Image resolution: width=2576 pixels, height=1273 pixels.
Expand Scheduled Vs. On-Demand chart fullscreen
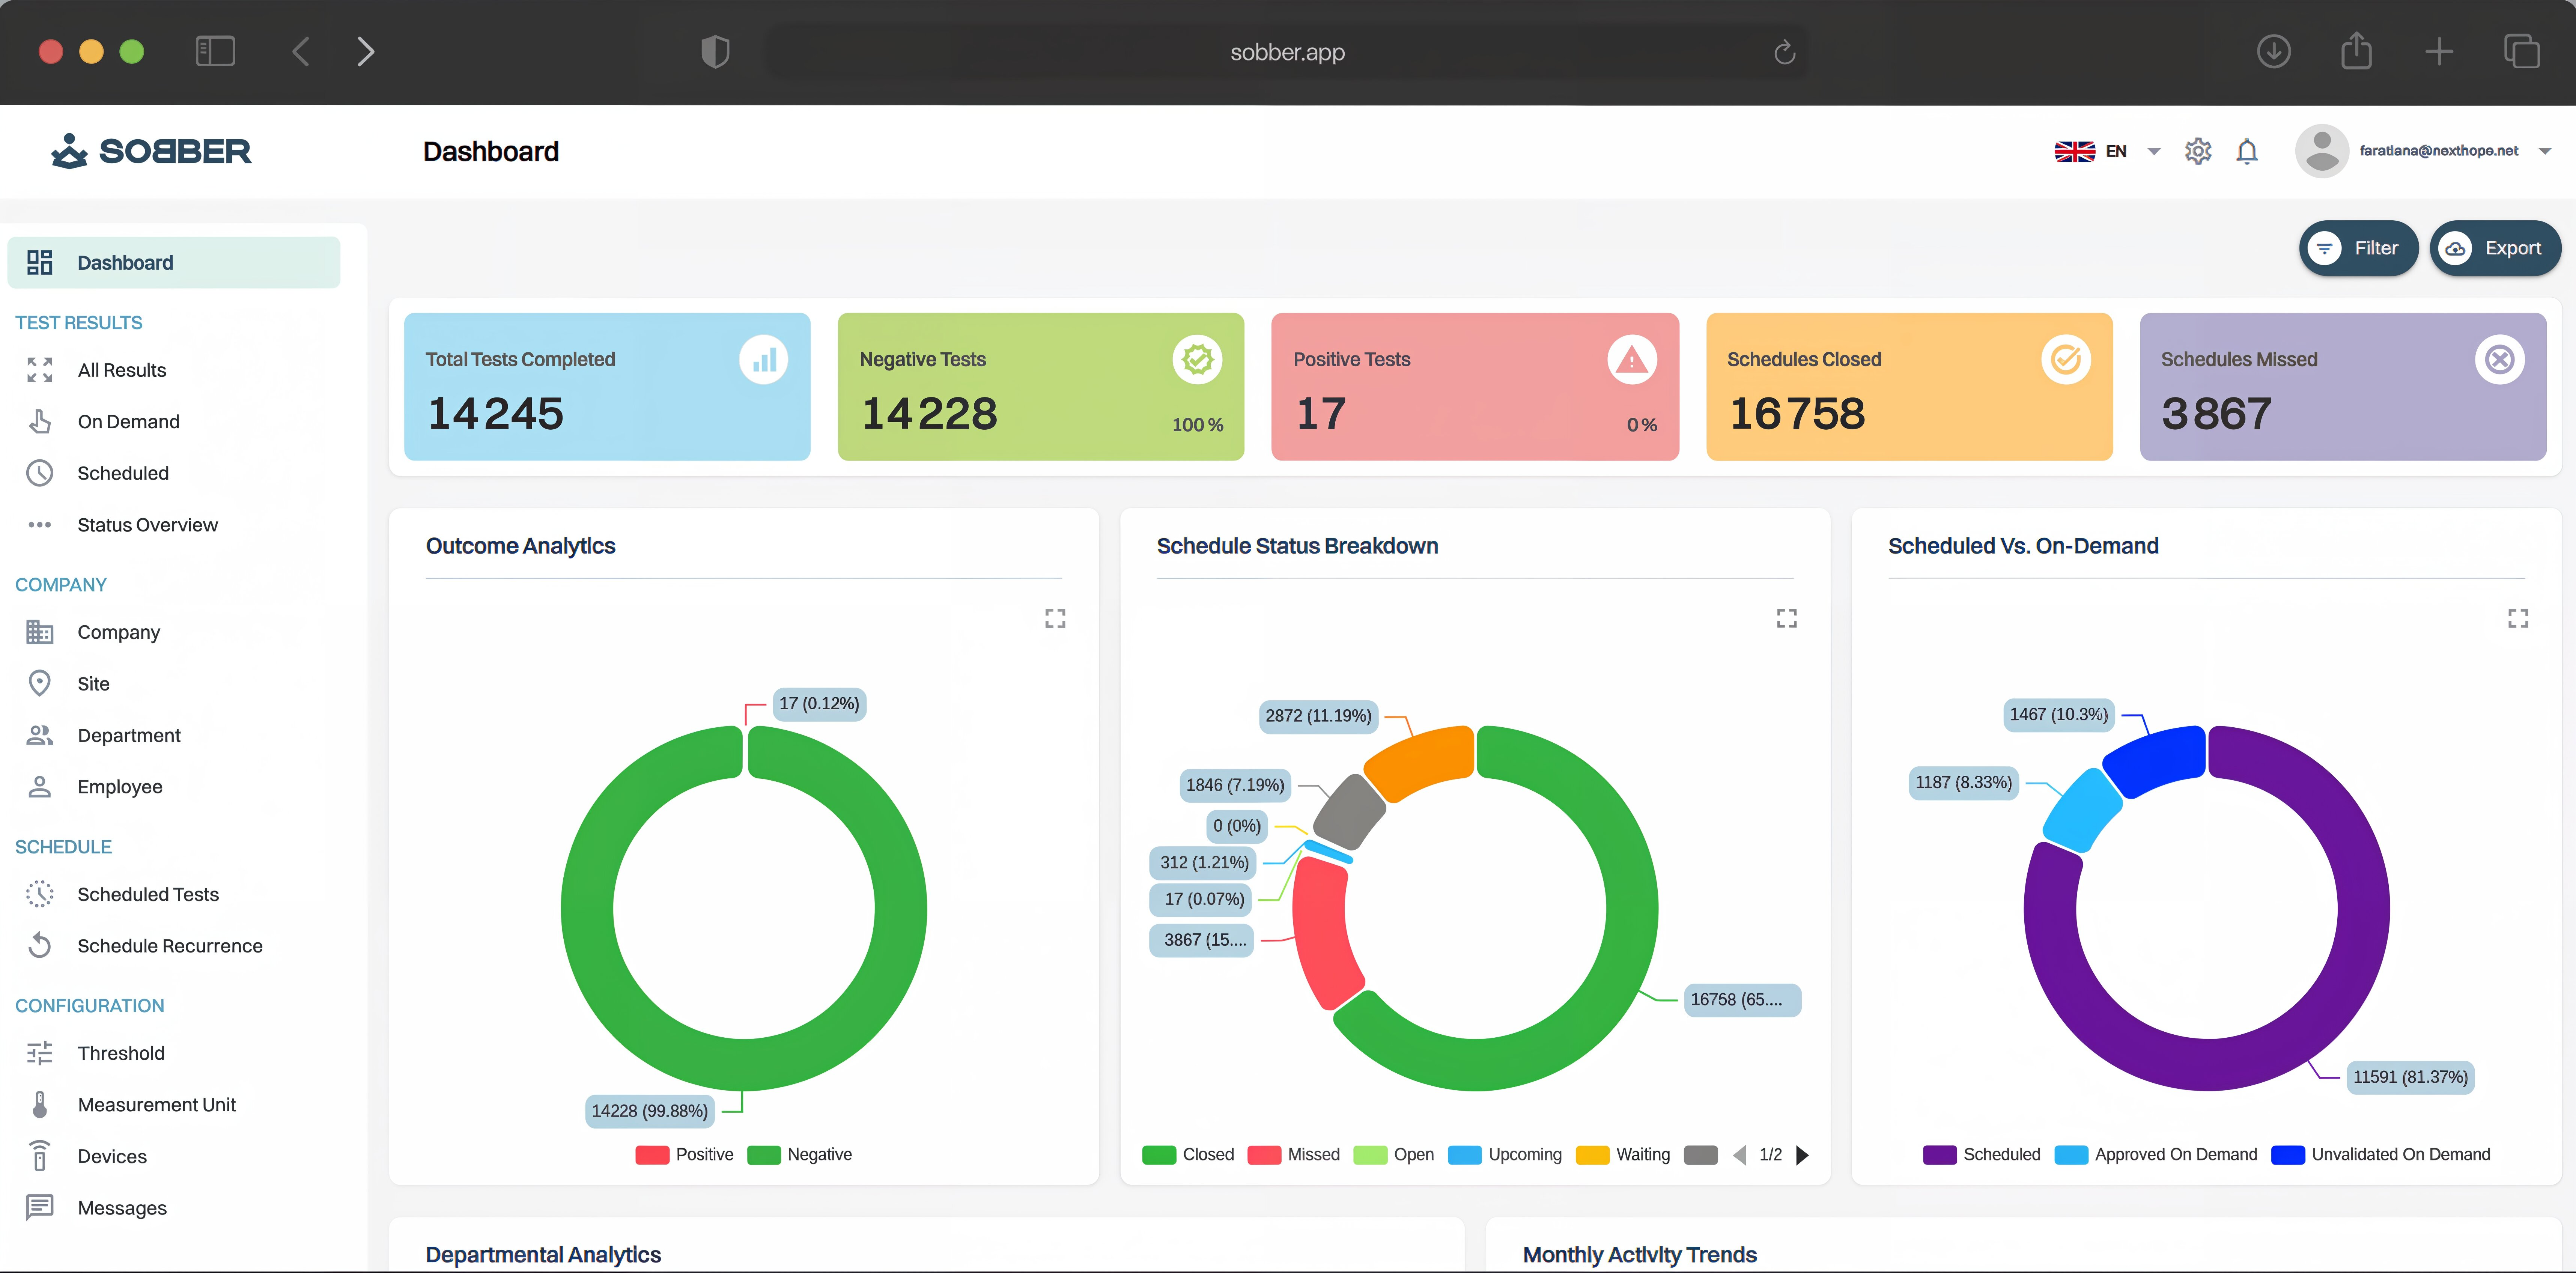click(2518, 618)
